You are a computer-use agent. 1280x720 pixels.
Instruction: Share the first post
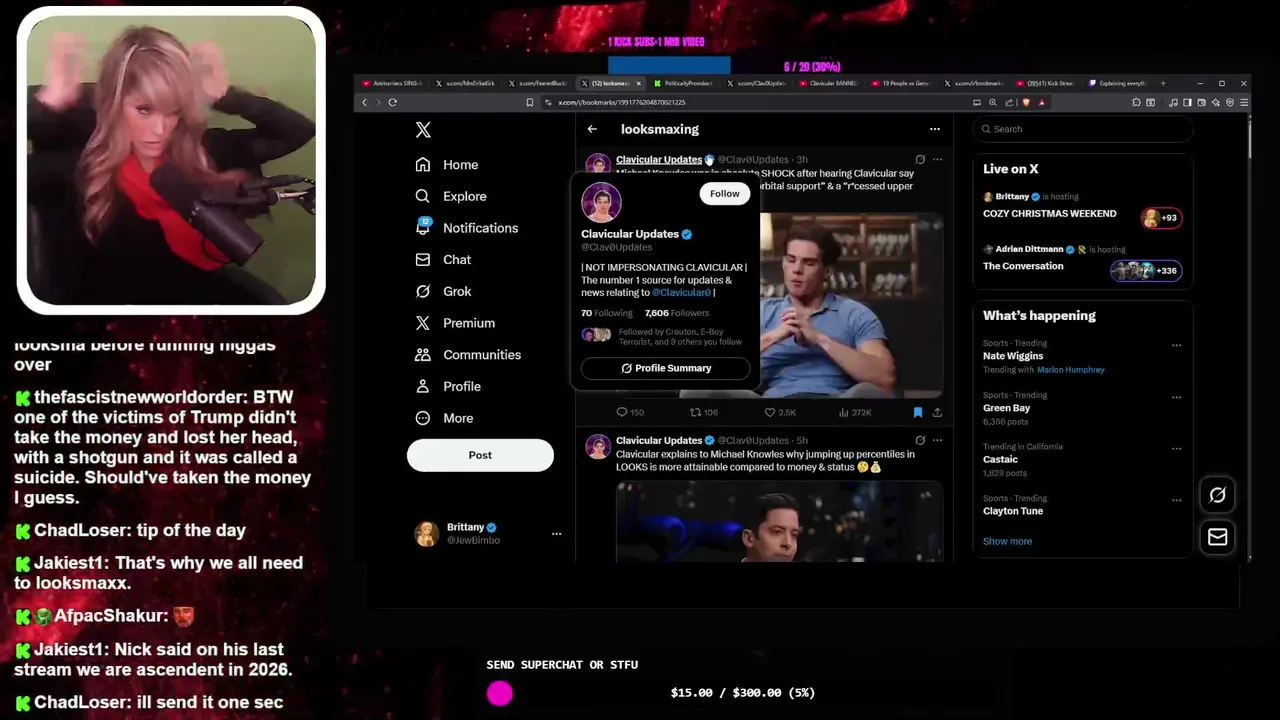937,412
